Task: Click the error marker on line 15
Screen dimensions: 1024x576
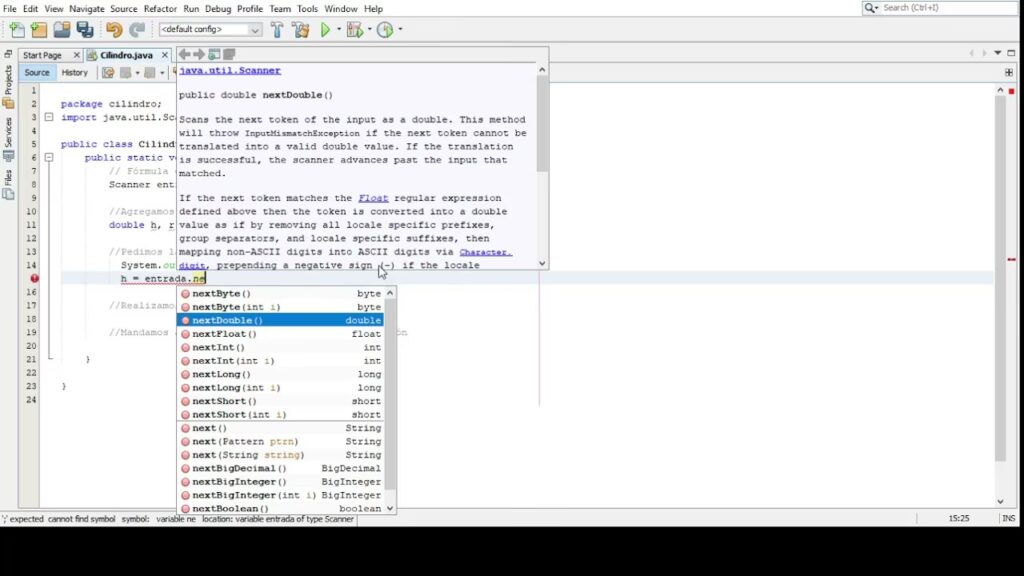Action: tap(34, 279)
